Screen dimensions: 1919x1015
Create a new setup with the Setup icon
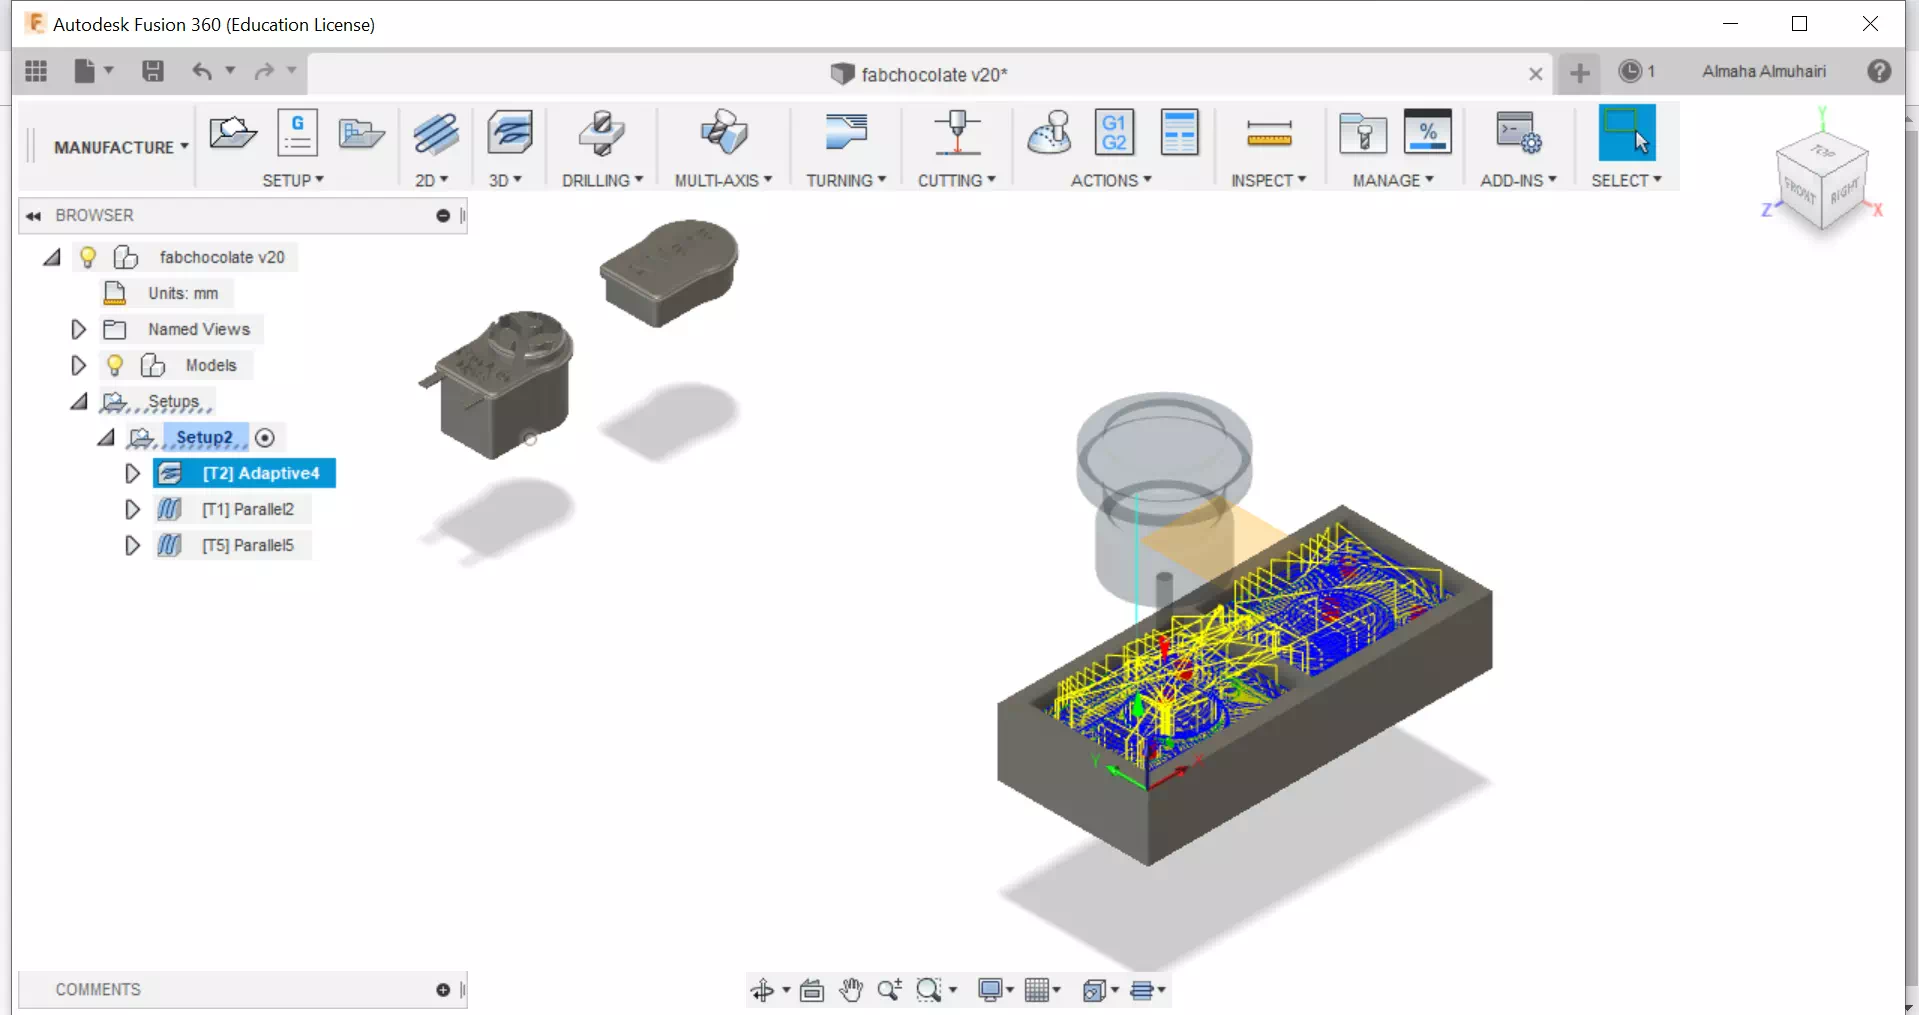coord(233,132)
